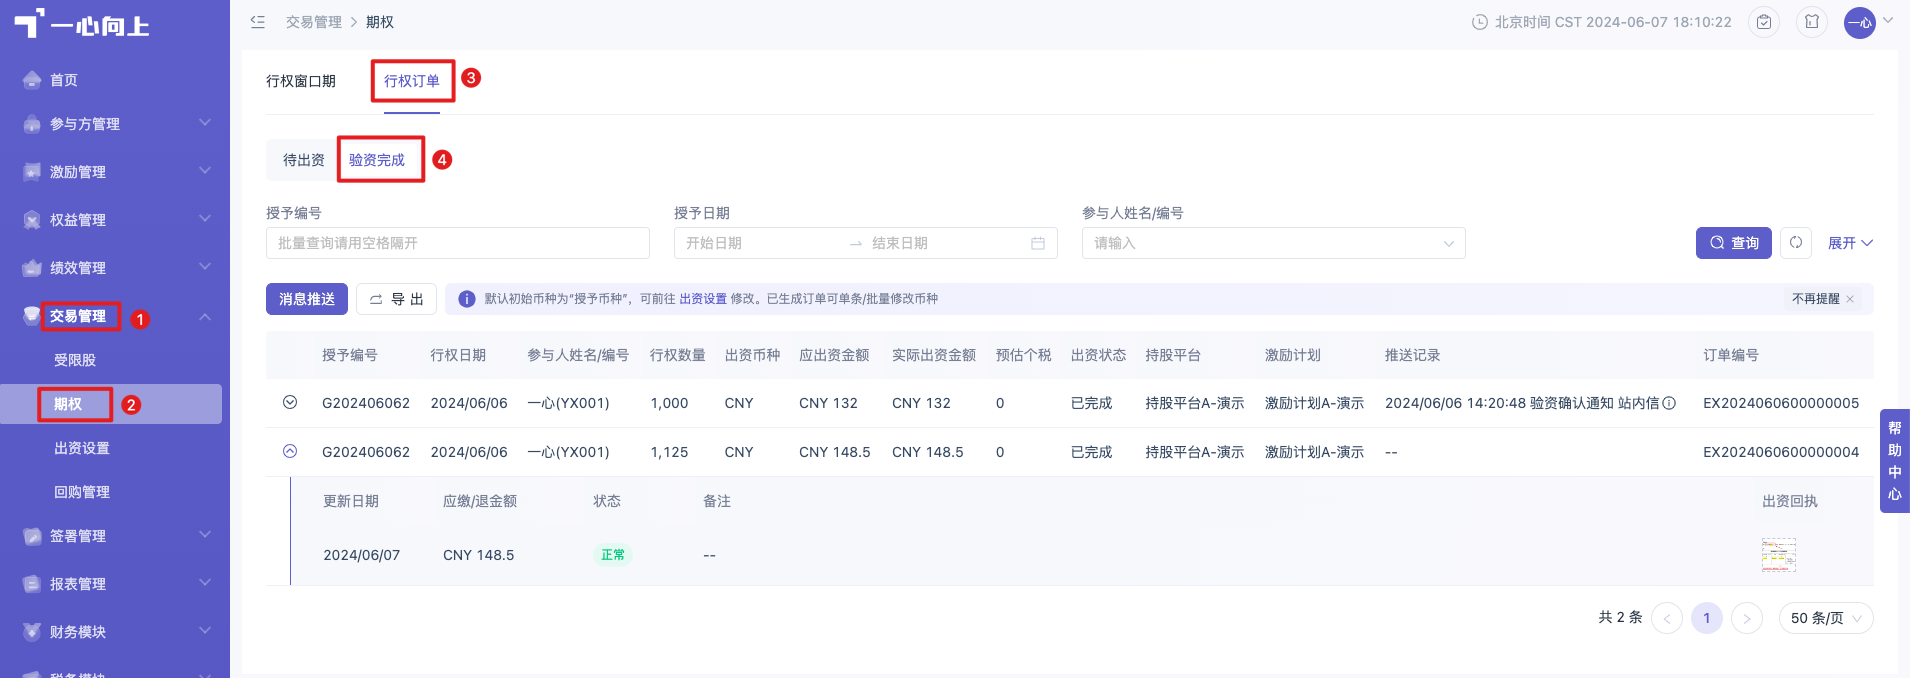Expand the 绩效管理 menu chevron
This screenshot has width=1910, height=678.
point(205,267)
